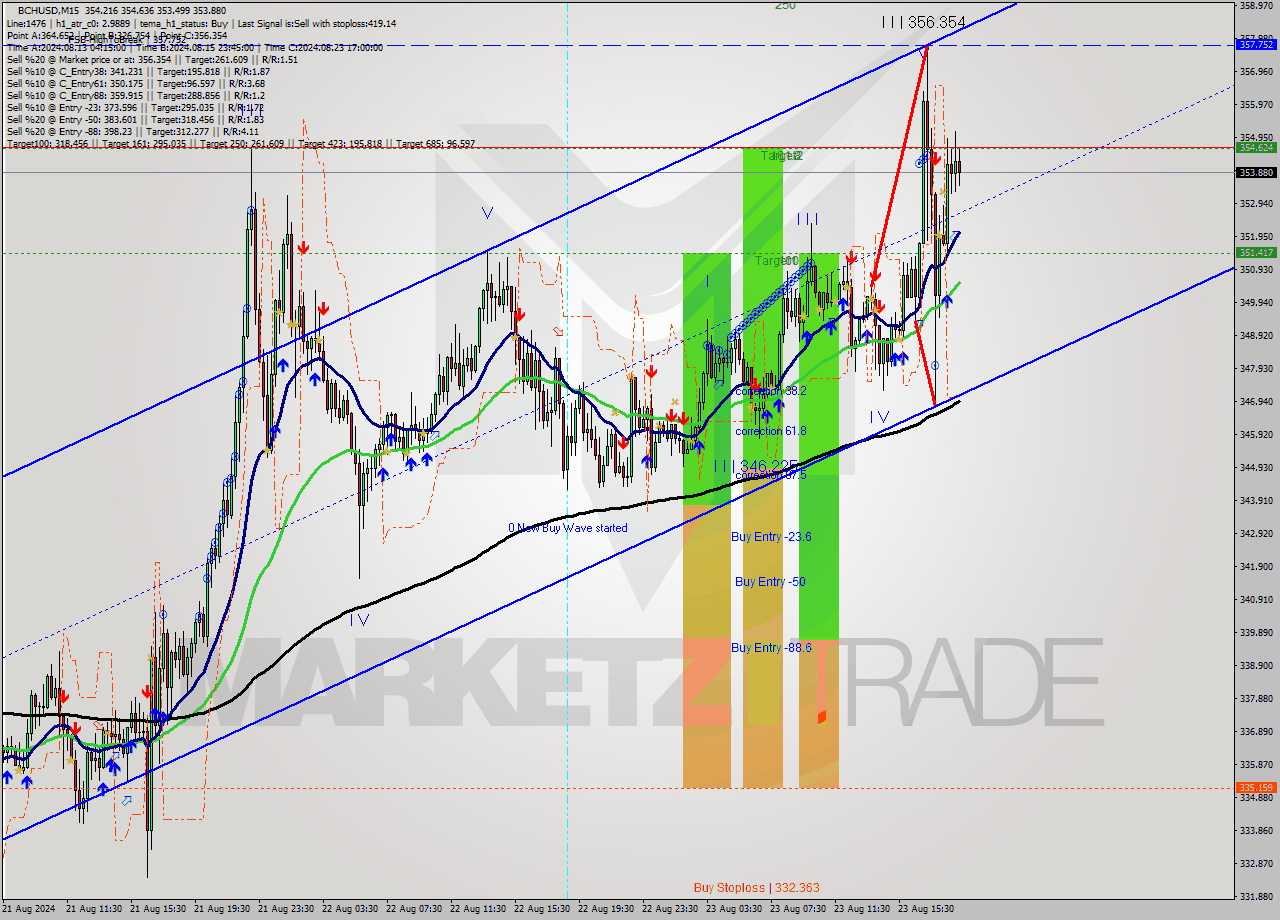Click the 22 Aug 11:30 time label
The height and width of the screenshot is (920, 1280).
coord(478,909)
